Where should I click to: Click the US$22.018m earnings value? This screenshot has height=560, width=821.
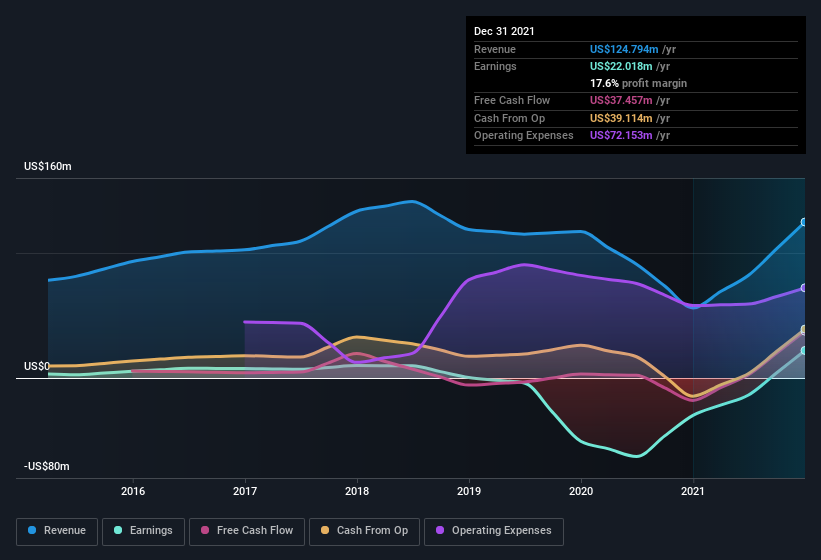[621, 66]
